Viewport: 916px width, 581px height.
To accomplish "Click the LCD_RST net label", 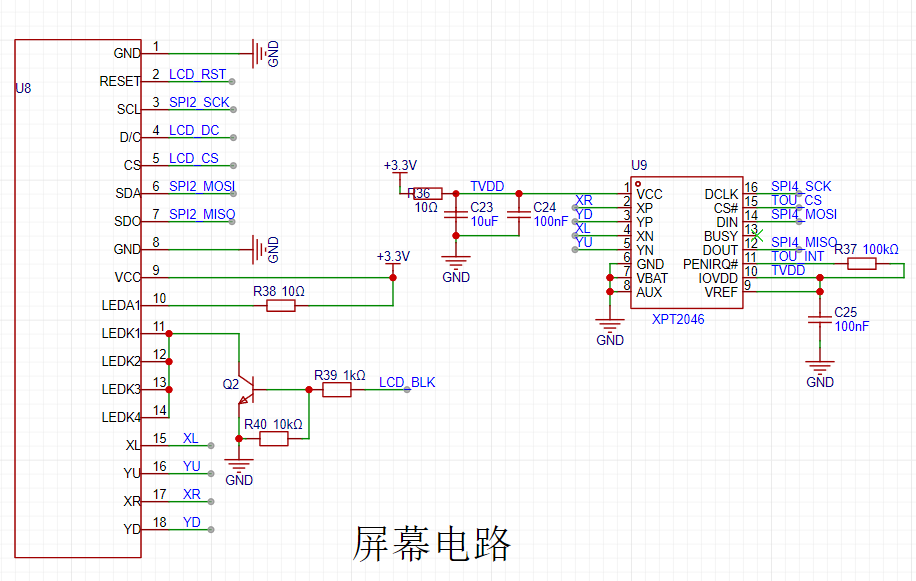I will (197, 74).
